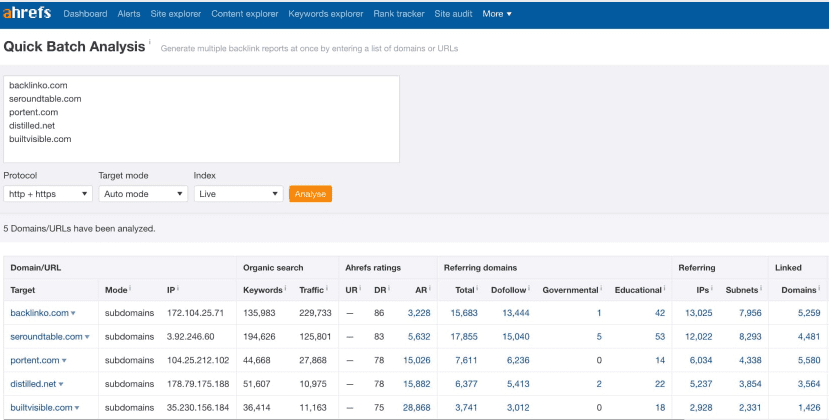Click the domains list text area
Viewport: 829px width, 420px height.
point(201,119)
